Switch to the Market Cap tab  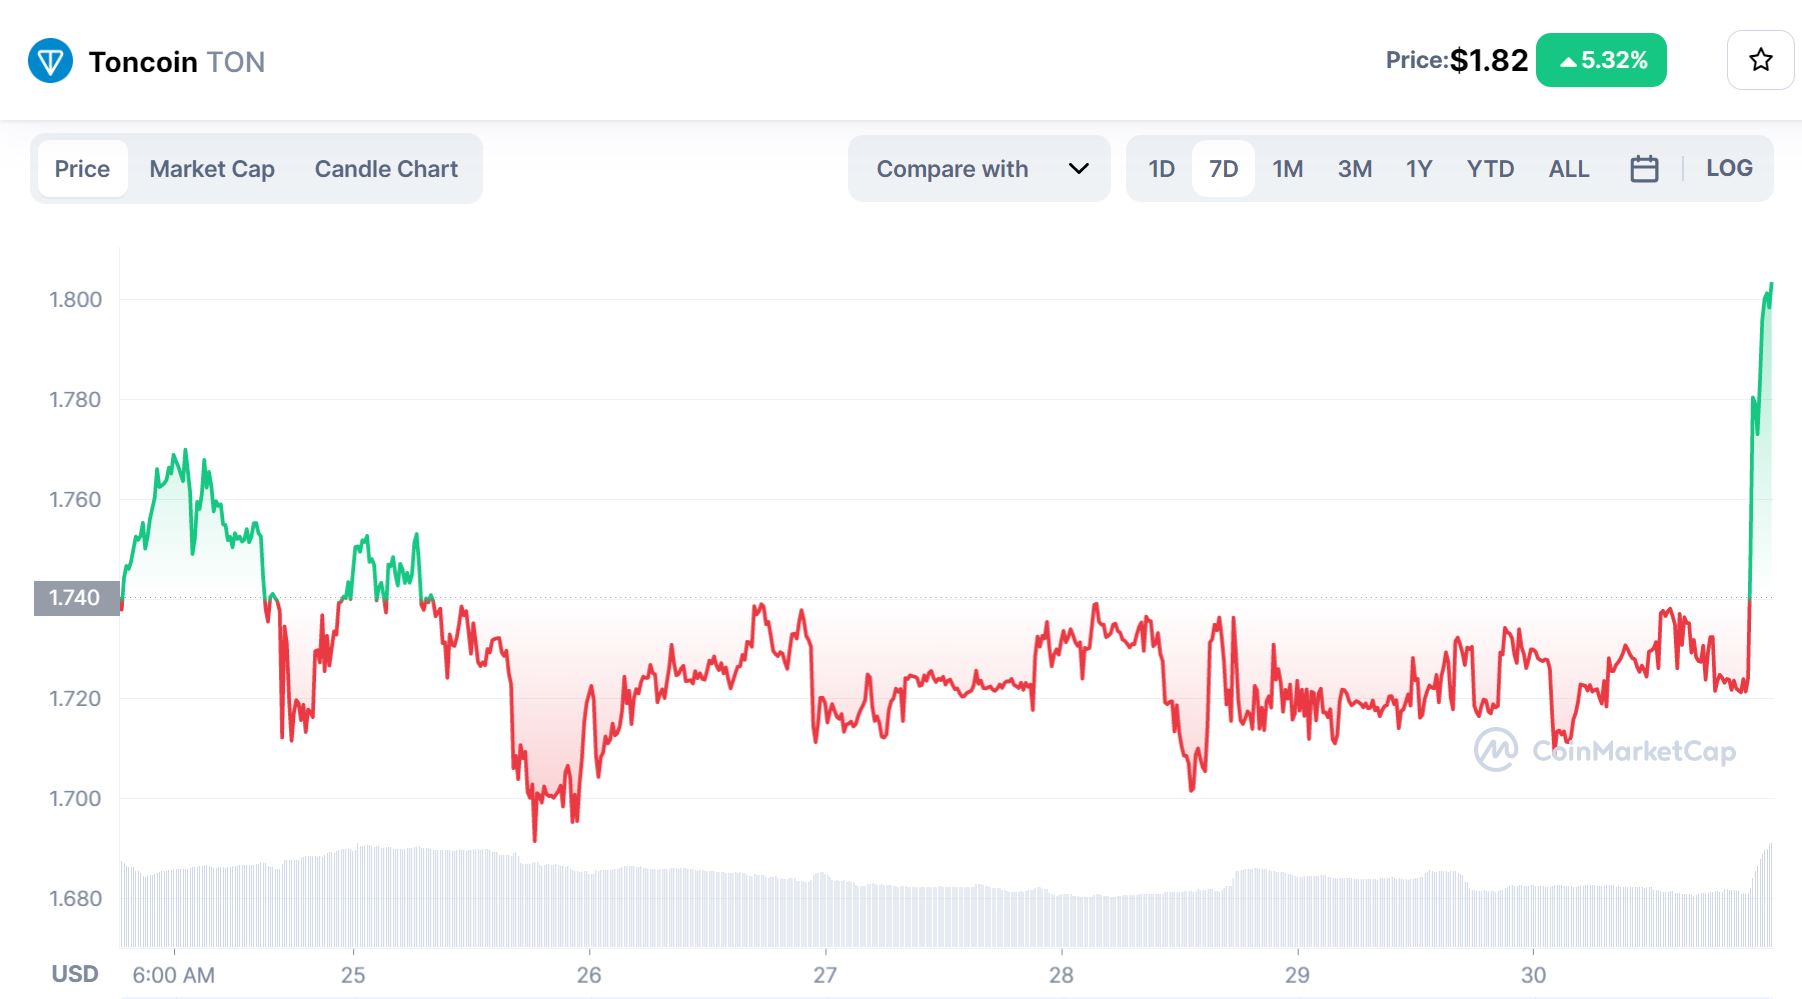[212, 169]
